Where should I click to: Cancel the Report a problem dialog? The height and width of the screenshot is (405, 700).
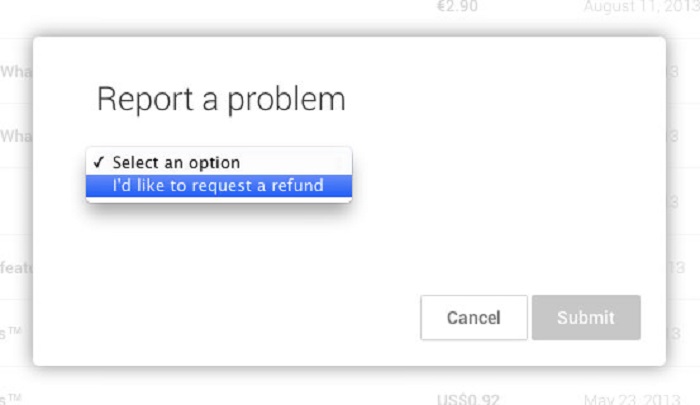474,317
